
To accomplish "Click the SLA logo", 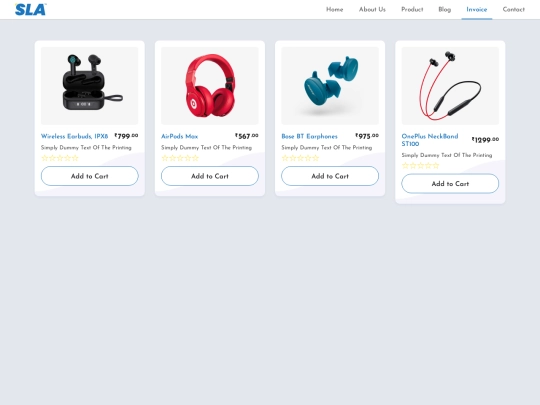I will (x=31, y=10).
